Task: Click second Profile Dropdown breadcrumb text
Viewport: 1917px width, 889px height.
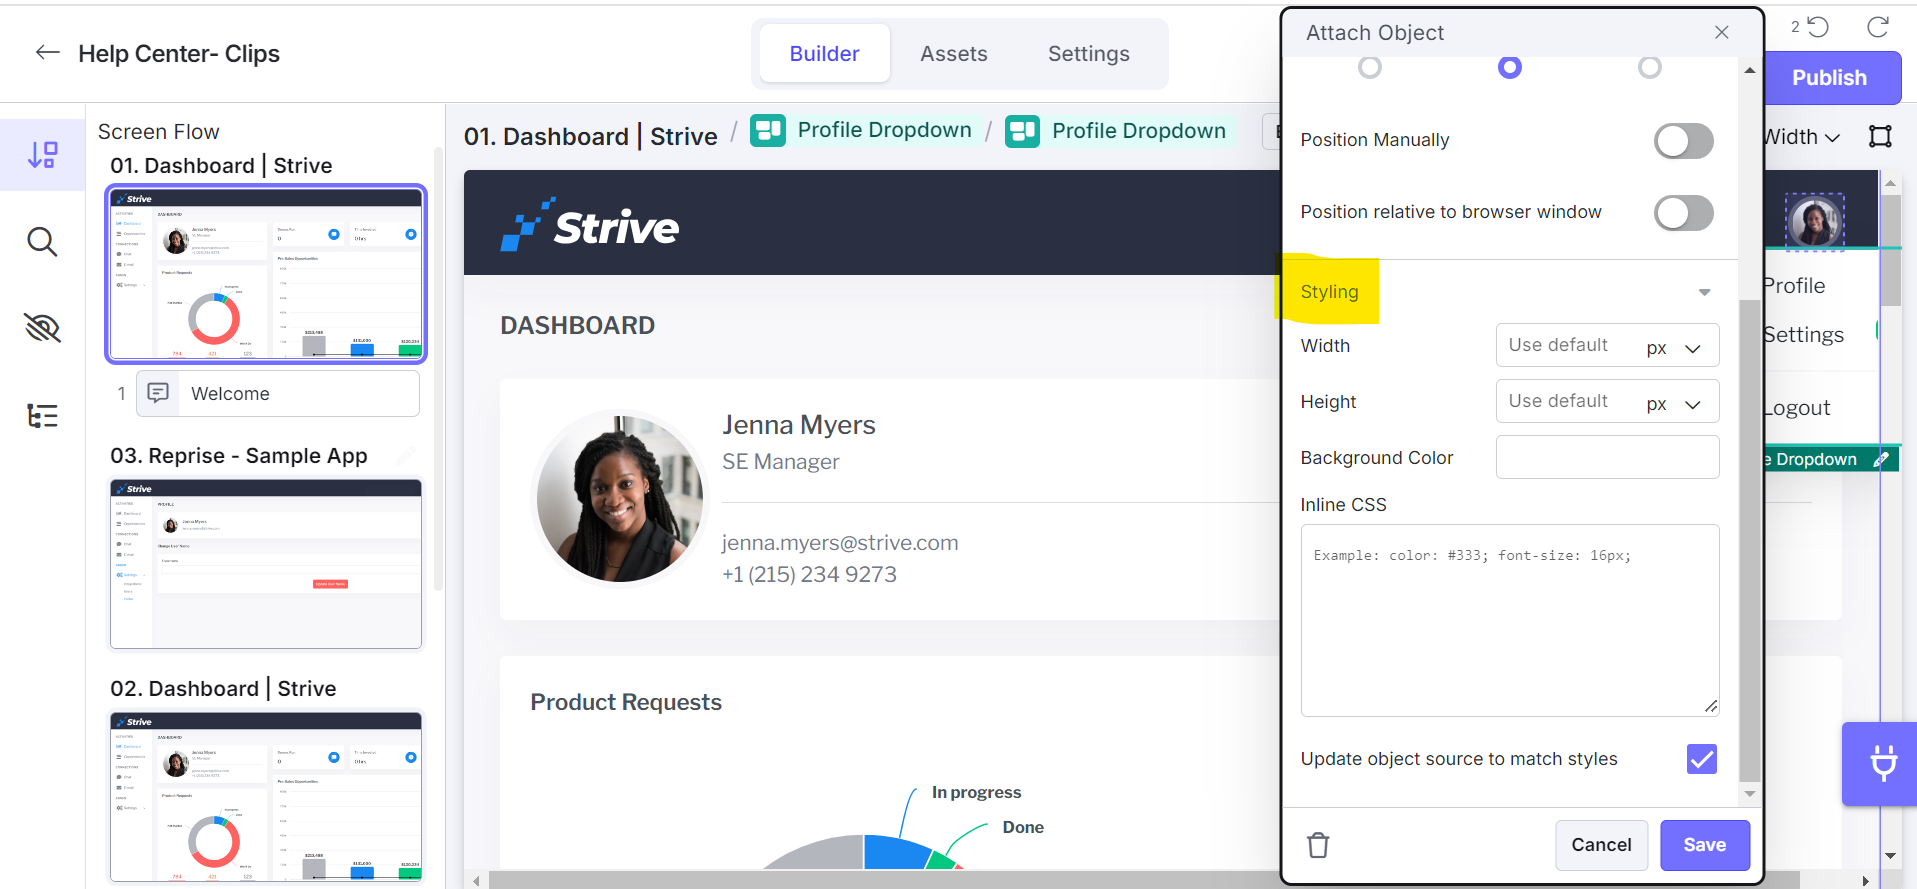Action: [1138, 131]
